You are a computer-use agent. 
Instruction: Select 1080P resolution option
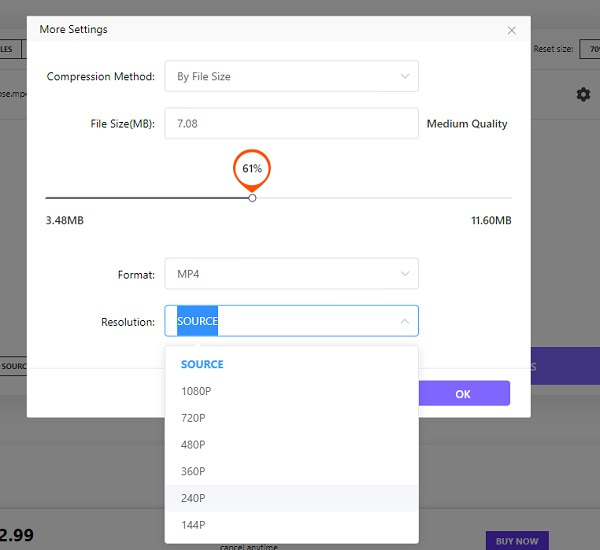click(291, 391)
